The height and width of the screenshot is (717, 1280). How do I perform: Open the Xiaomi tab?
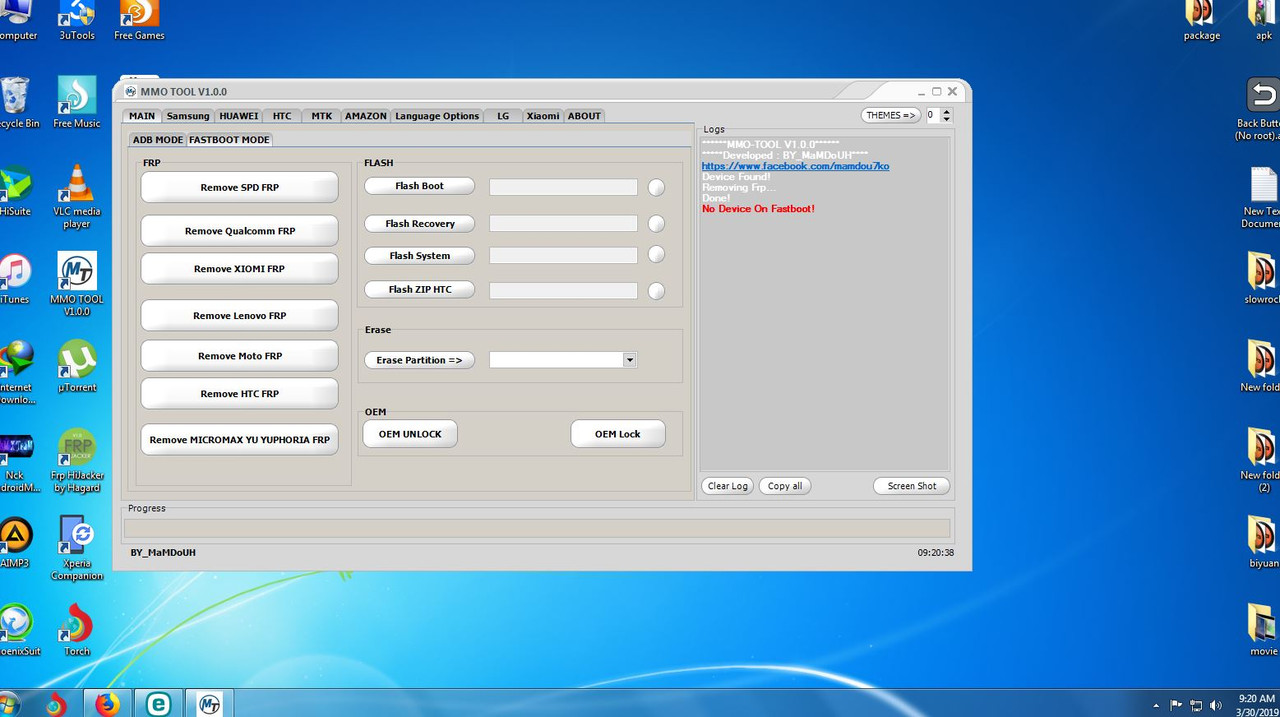pyautogui.click(x=543, y=116)
